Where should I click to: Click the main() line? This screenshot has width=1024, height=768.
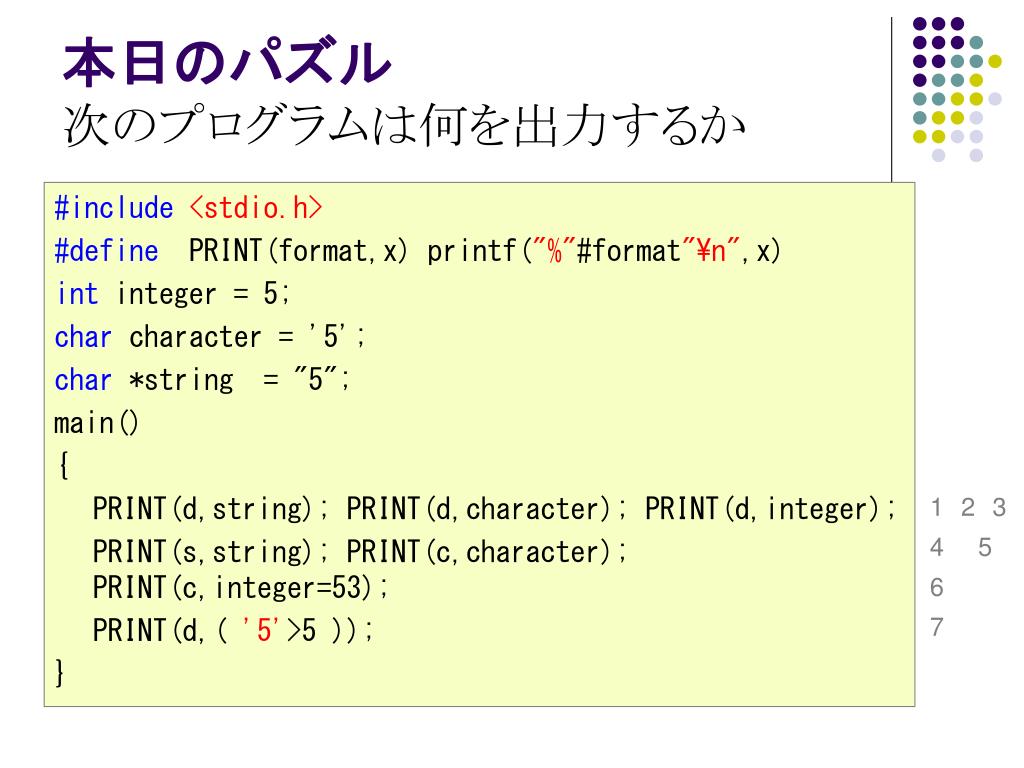(x=96, y=423)
